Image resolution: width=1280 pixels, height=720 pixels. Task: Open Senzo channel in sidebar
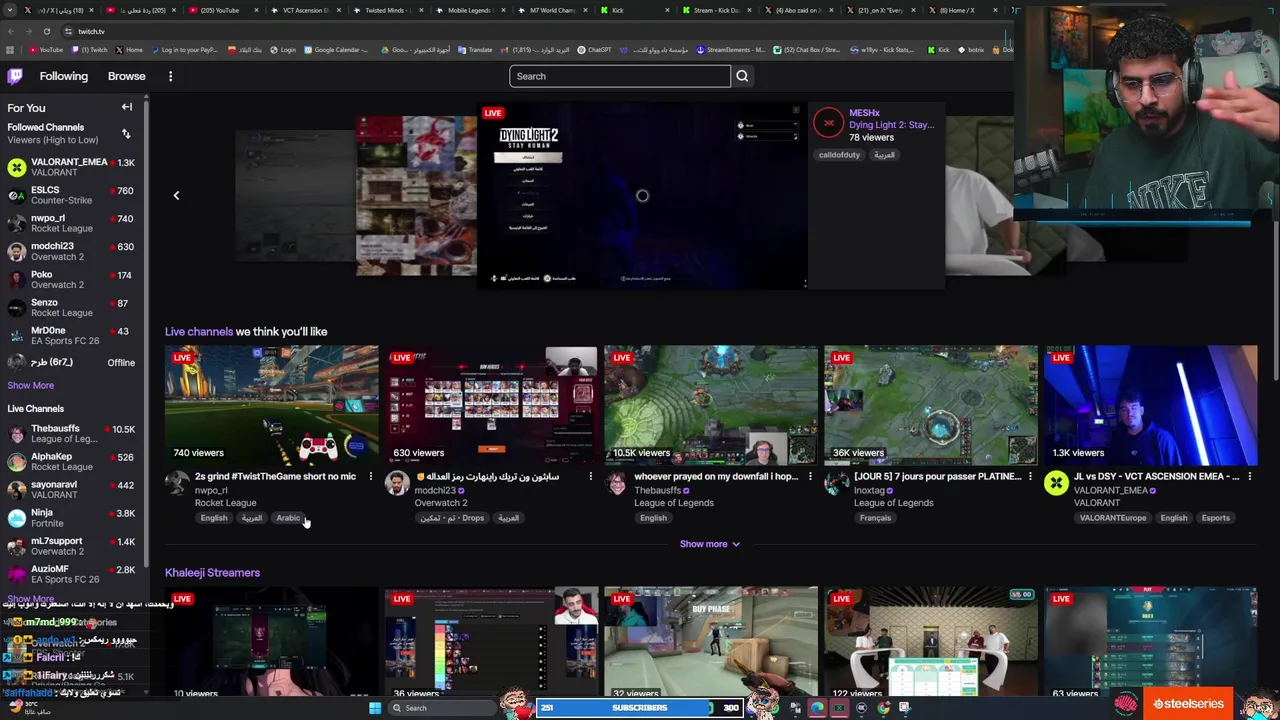(72, 308)
